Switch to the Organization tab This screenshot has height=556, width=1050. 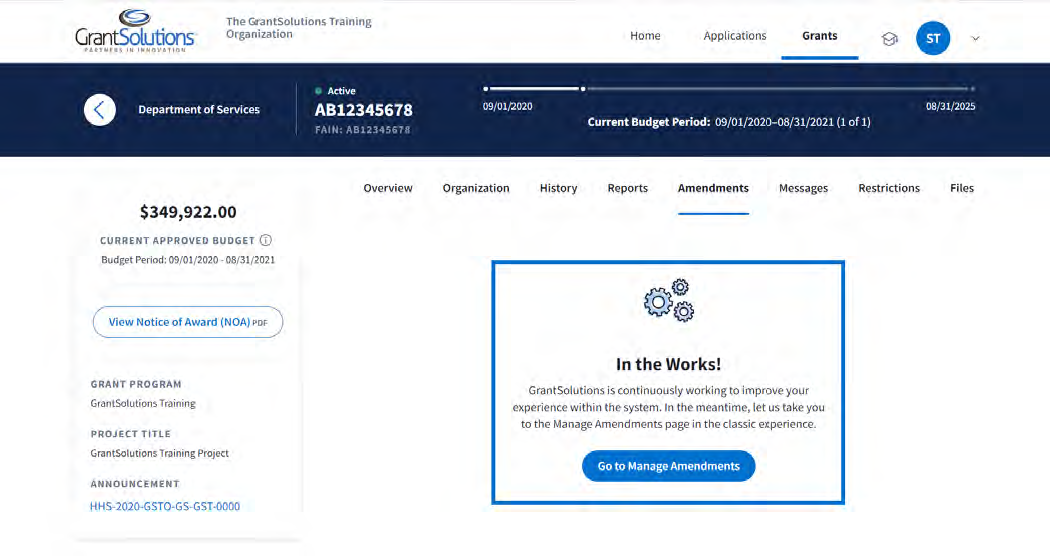coord(476,188)
